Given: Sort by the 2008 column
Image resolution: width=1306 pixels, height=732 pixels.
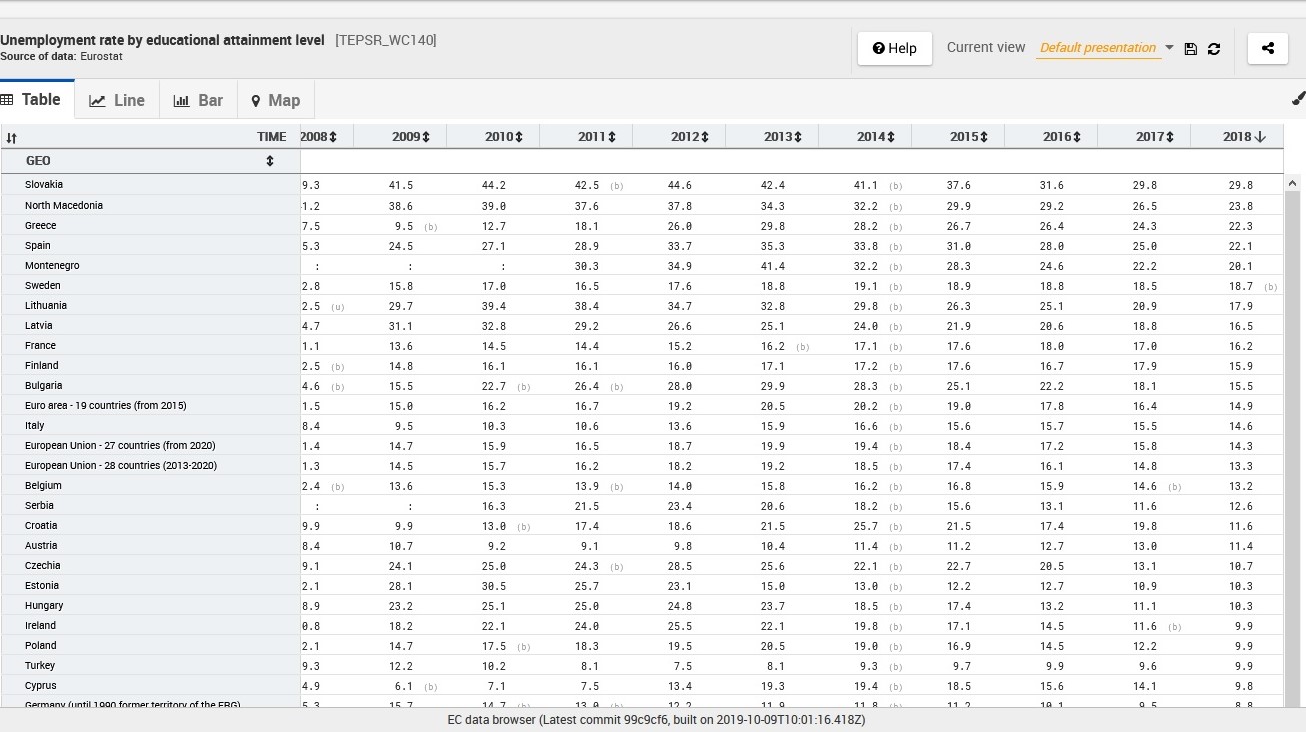Looking at the screenshot, I should click(x=333, y=137).
